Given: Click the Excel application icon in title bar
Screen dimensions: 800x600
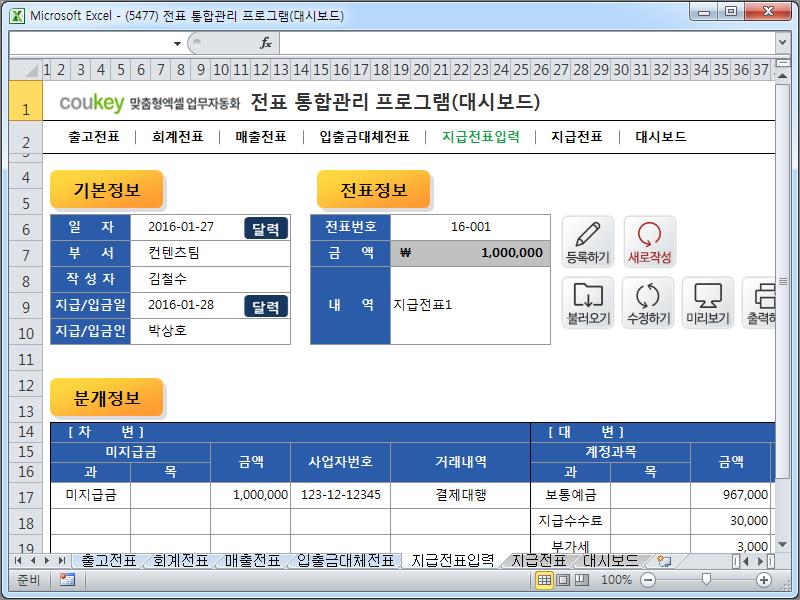Looking at the screenshot, I should click(x=17, y=16).
